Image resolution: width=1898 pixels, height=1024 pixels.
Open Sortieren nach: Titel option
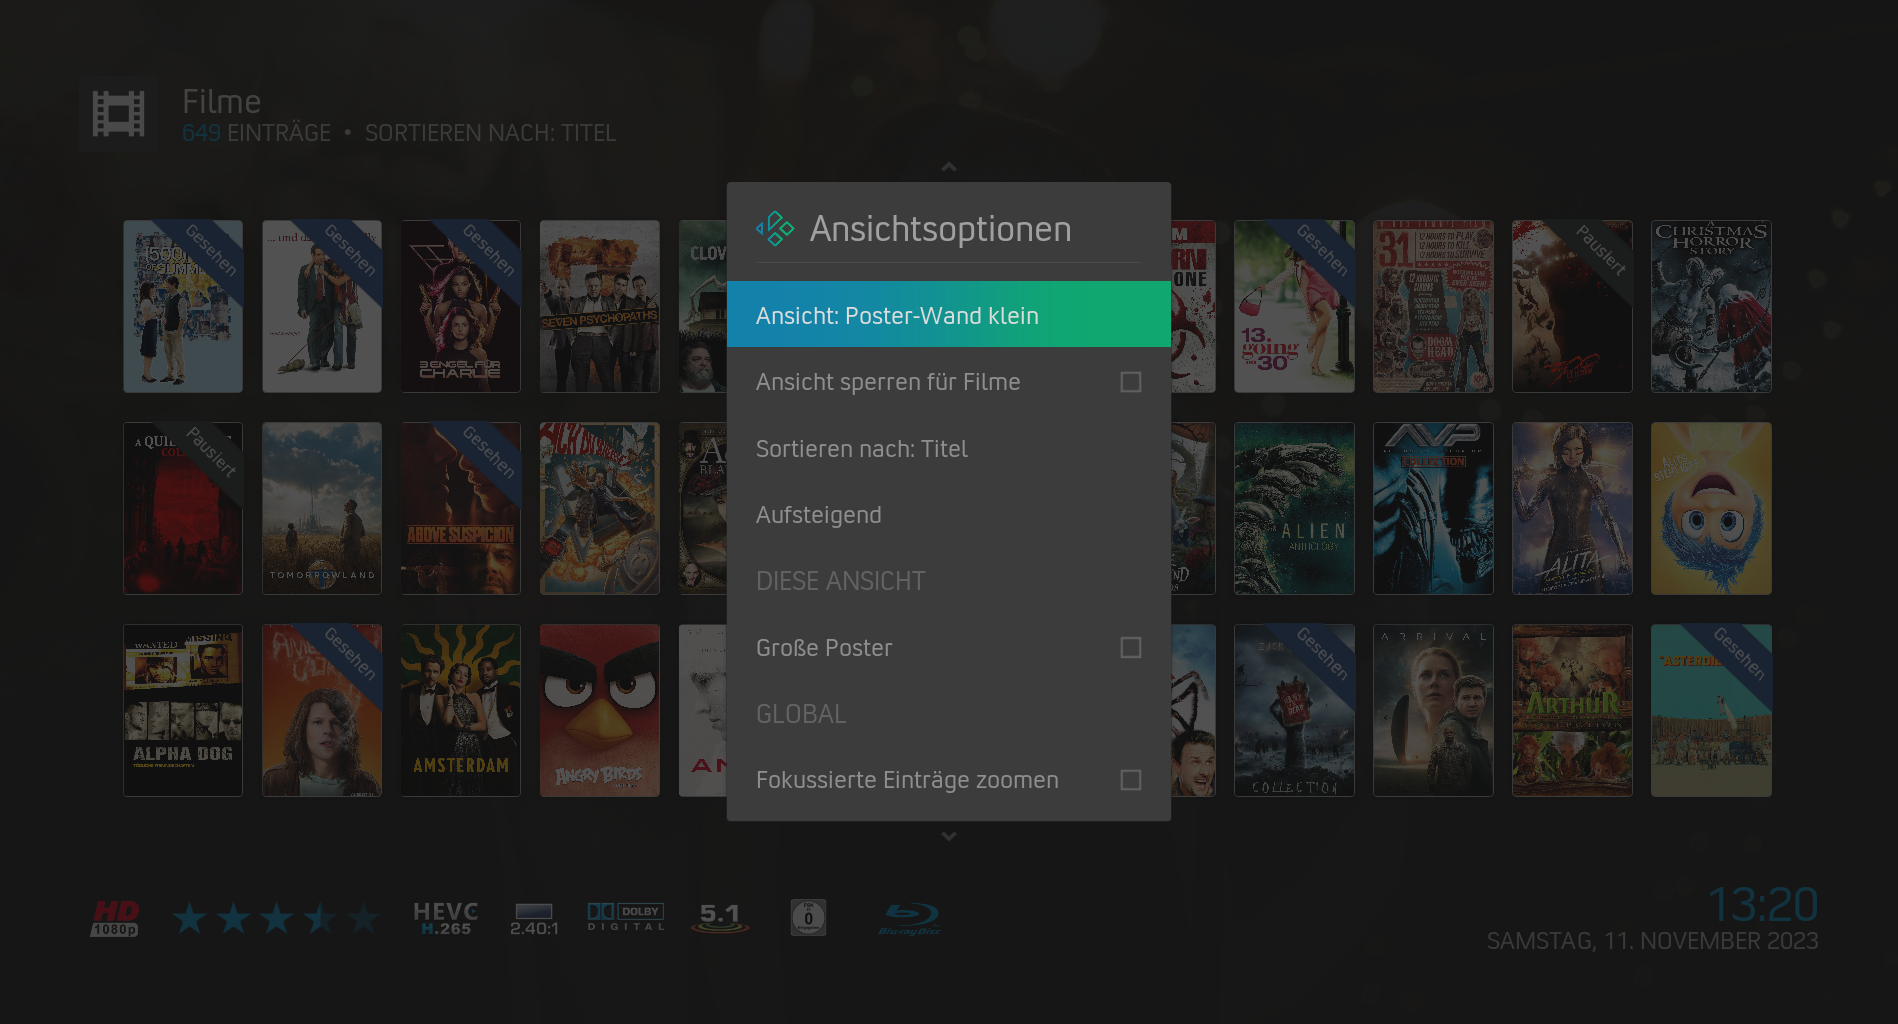click(x=948, y=449)
